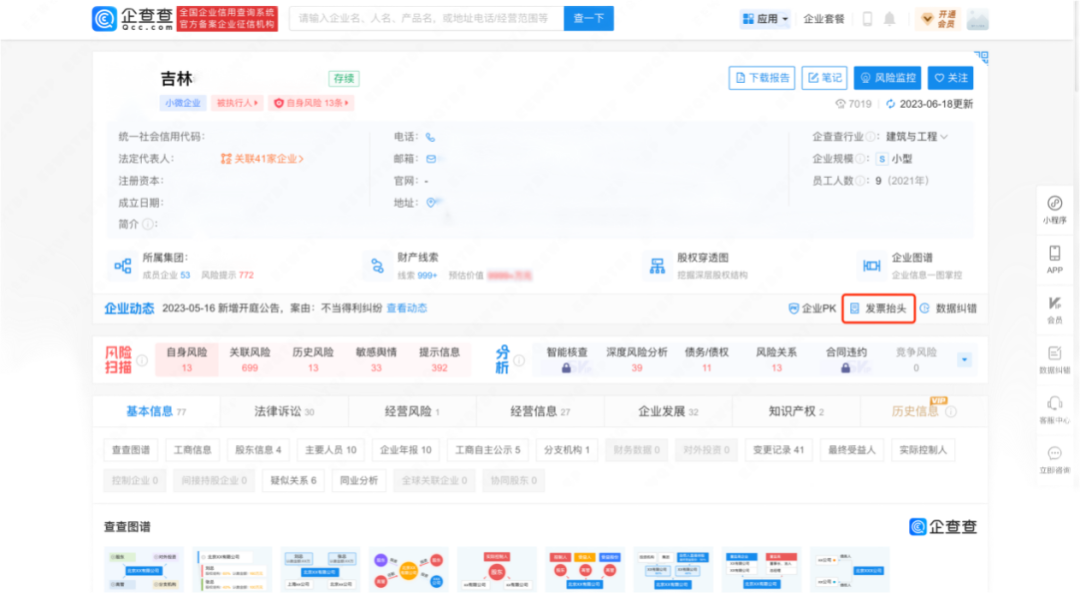
Task: Click the location pin icon next to 地址
Action: (430, 202)
